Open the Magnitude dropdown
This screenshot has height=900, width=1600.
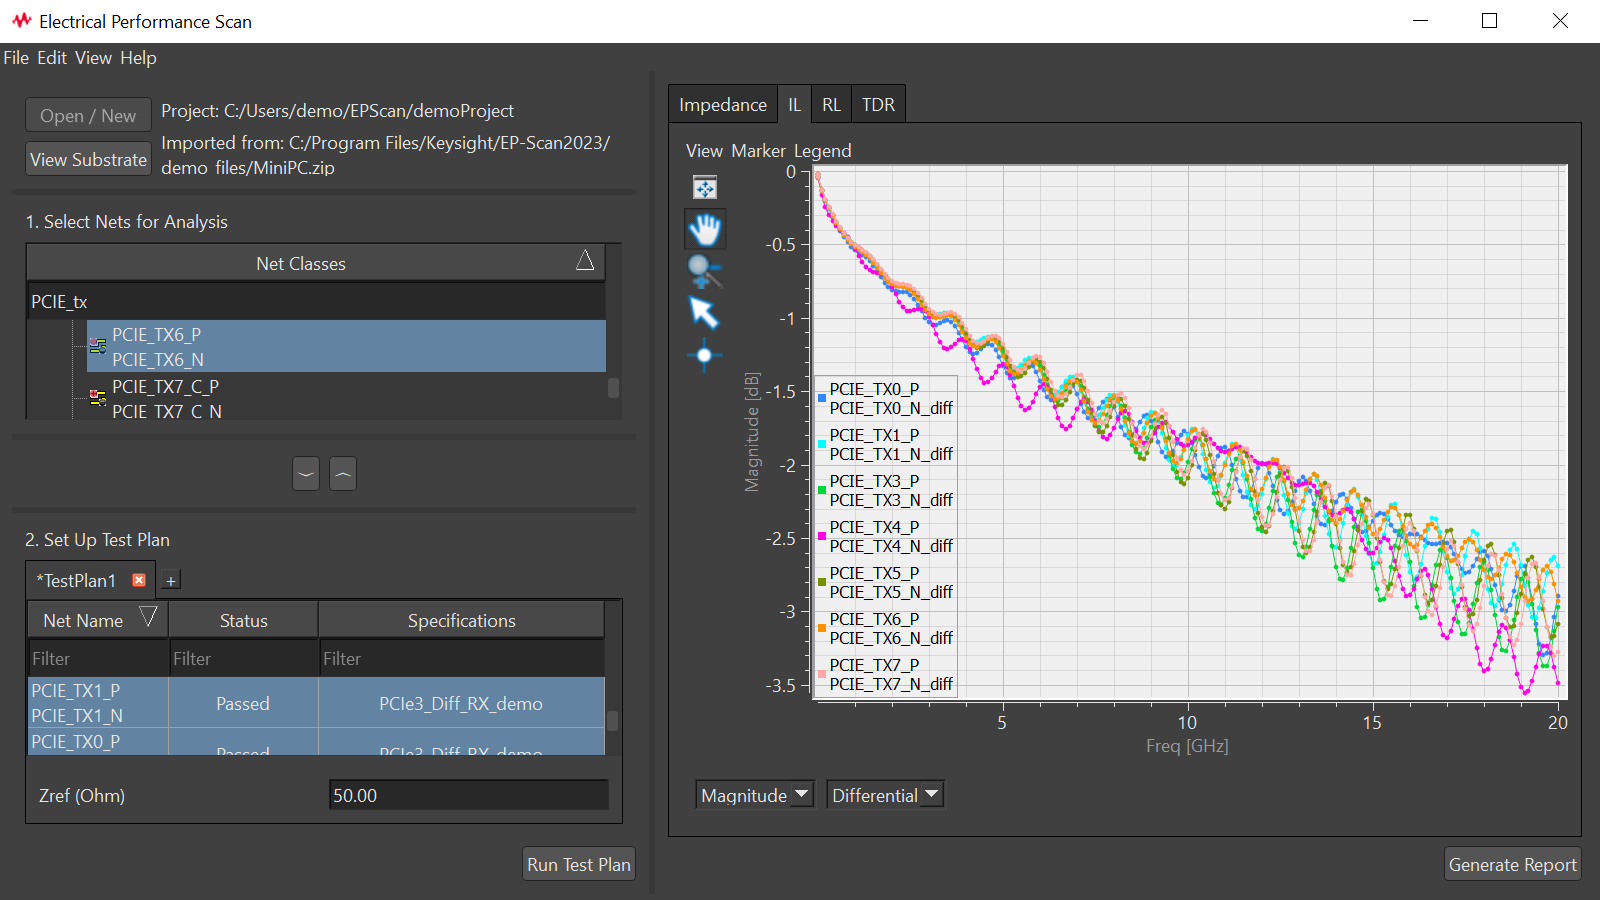[755, 795]
